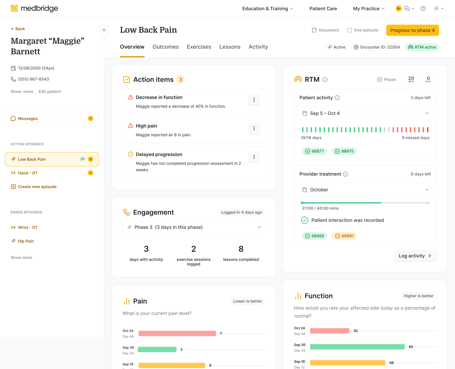Open options for Delayed progression item
Viewport: 455px width, 369px height.
254,157
